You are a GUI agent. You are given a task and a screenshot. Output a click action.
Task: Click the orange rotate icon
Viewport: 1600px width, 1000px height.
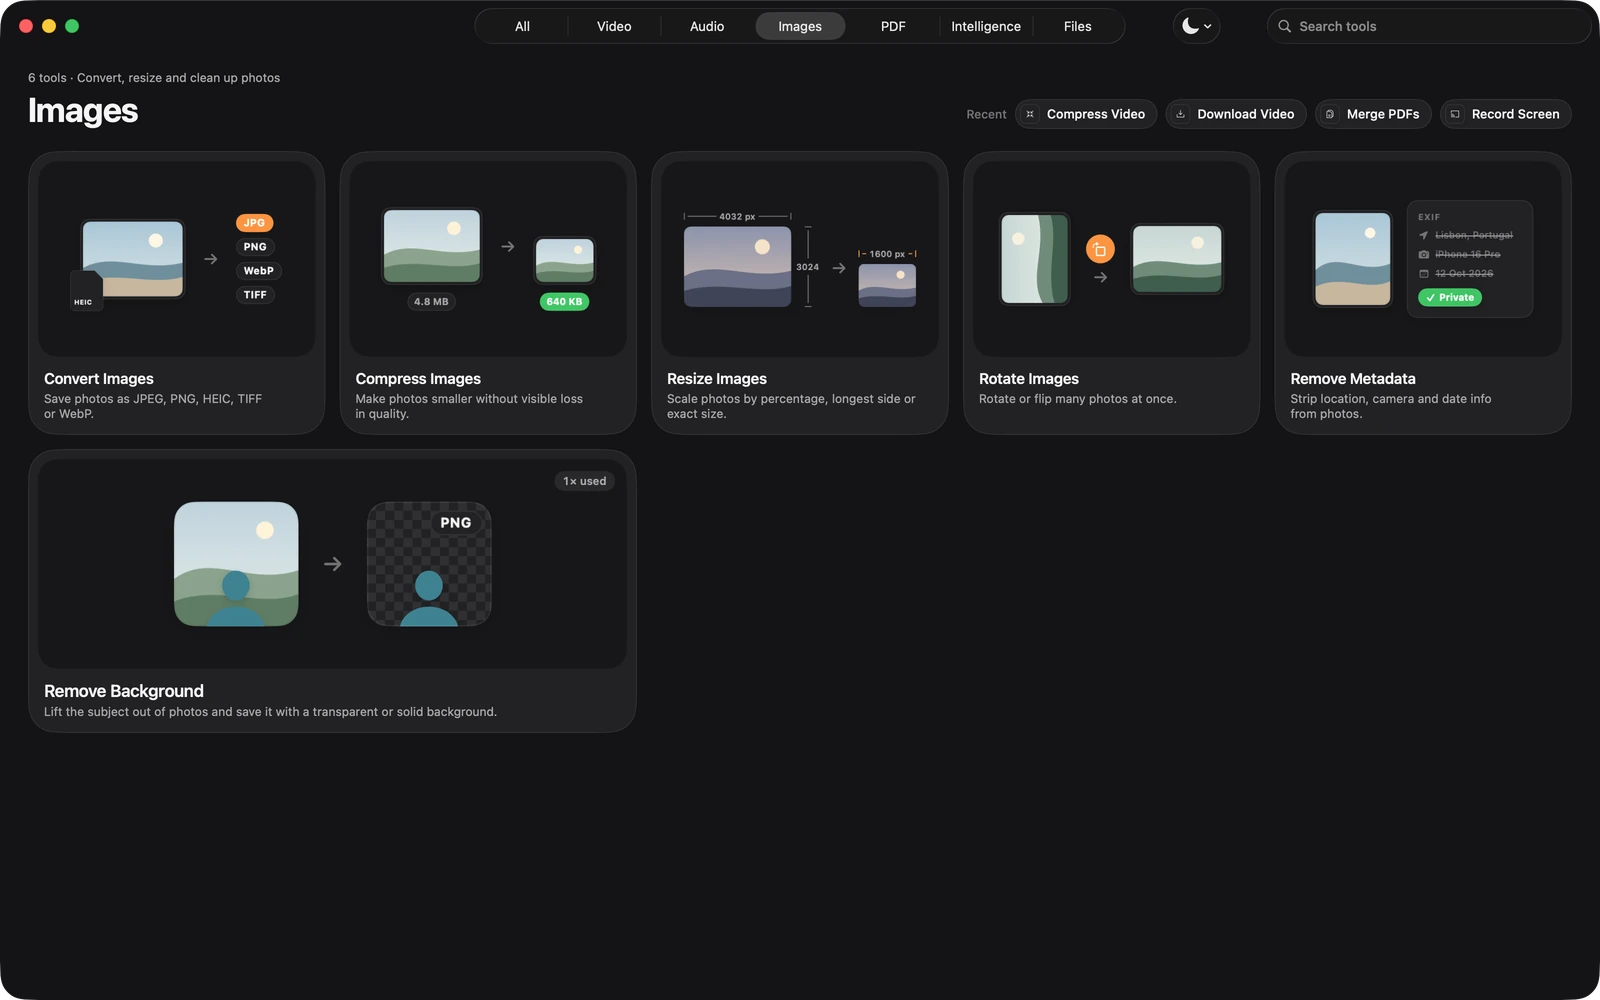[1100, 249]
